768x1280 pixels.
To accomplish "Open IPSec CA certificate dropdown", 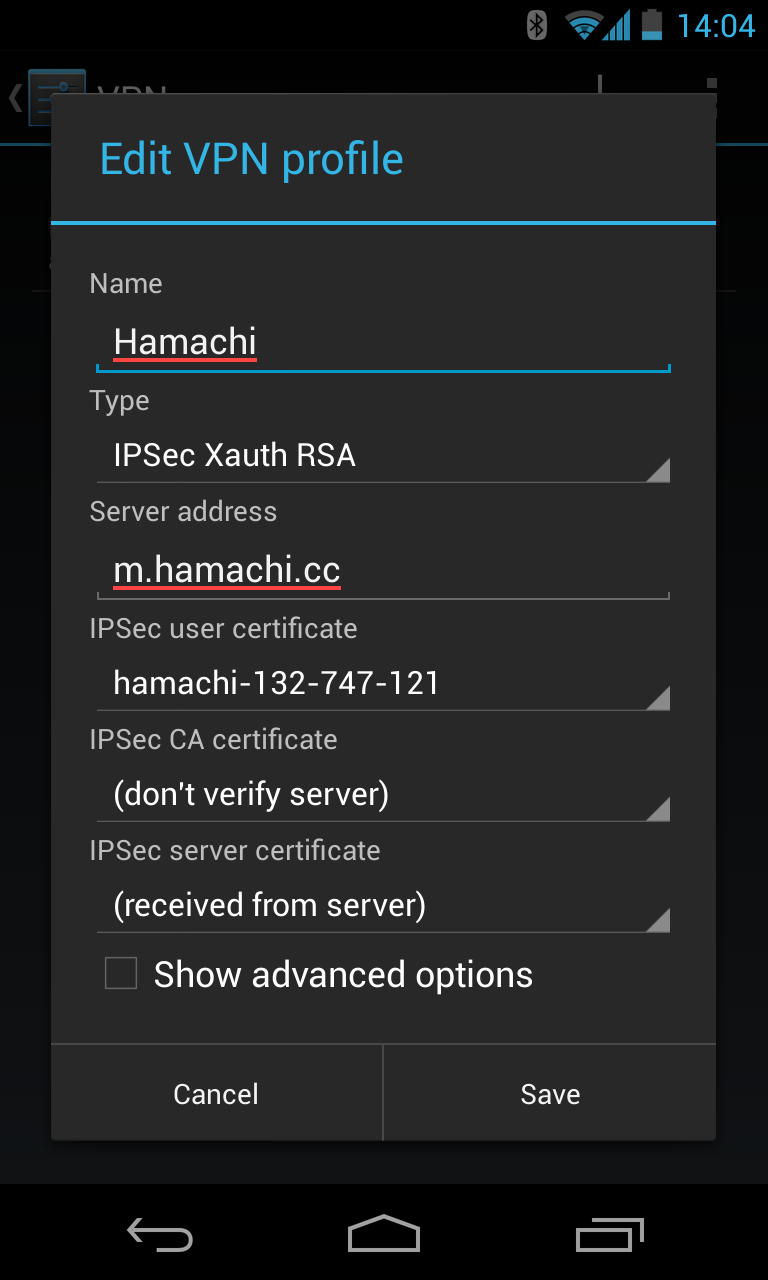I will [x=383, y=795].
